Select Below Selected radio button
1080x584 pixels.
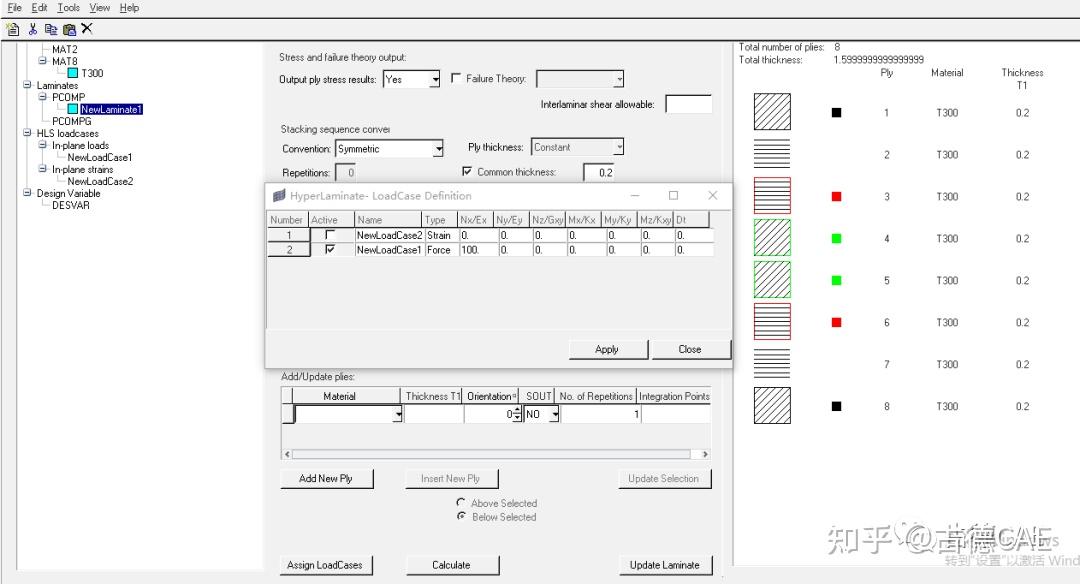[x=461, y=516]
